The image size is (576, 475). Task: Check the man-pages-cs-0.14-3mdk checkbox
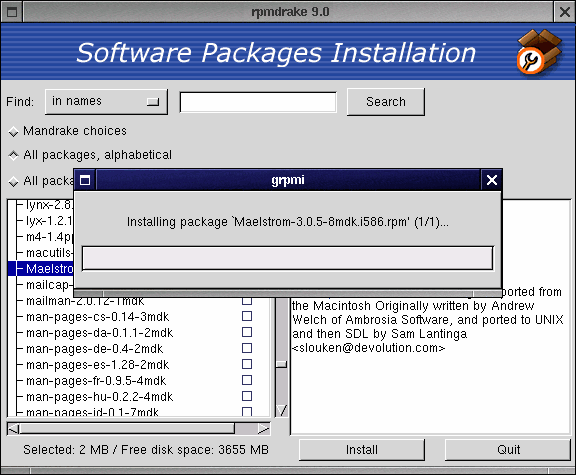click(x=247, y=316)
